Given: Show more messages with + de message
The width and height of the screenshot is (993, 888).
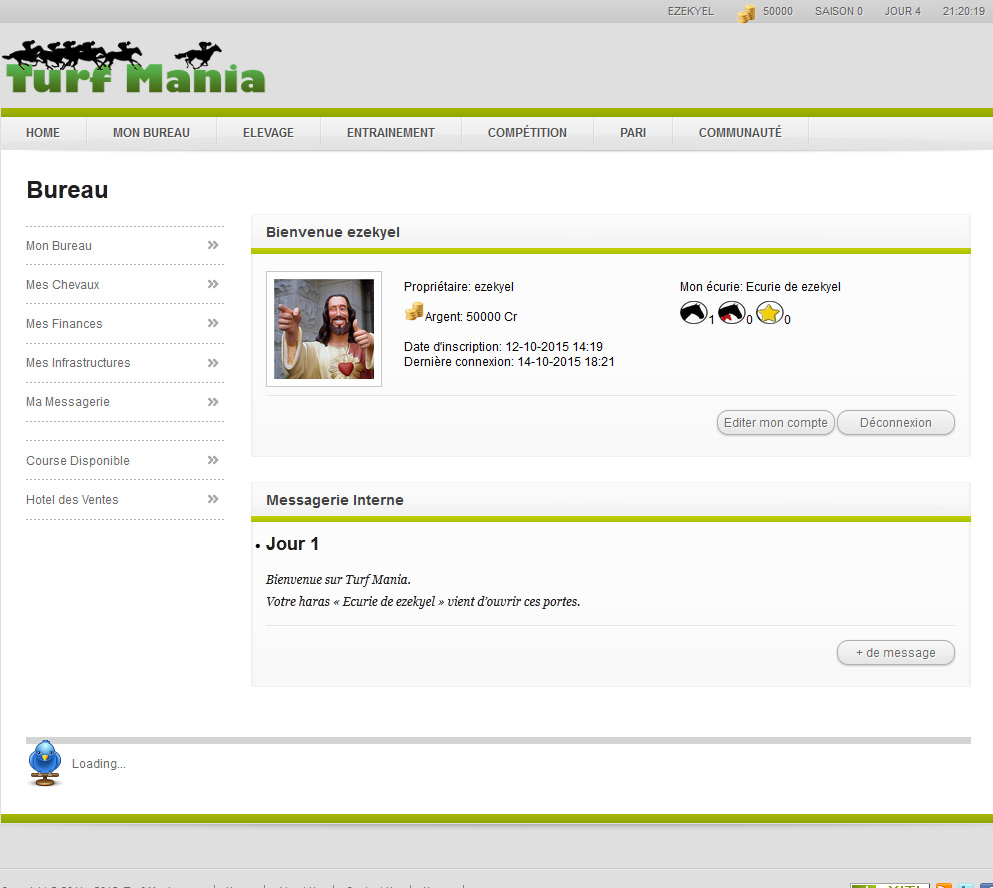Looking at the screenshot, I should [x=895, y=652].
